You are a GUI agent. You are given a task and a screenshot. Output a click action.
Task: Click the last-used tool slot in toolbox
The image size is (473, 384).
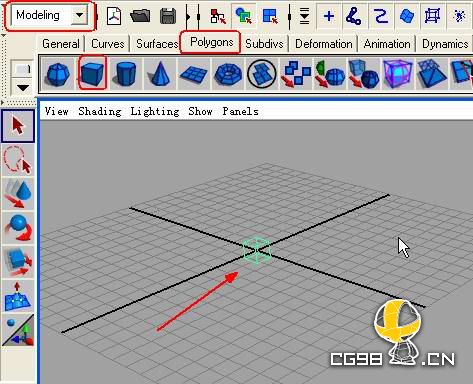(18, 330)
